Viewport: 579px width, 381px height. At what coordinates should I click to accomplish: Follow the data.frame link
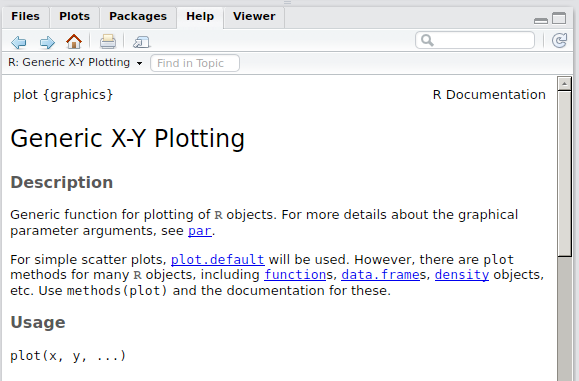(380, 275)
